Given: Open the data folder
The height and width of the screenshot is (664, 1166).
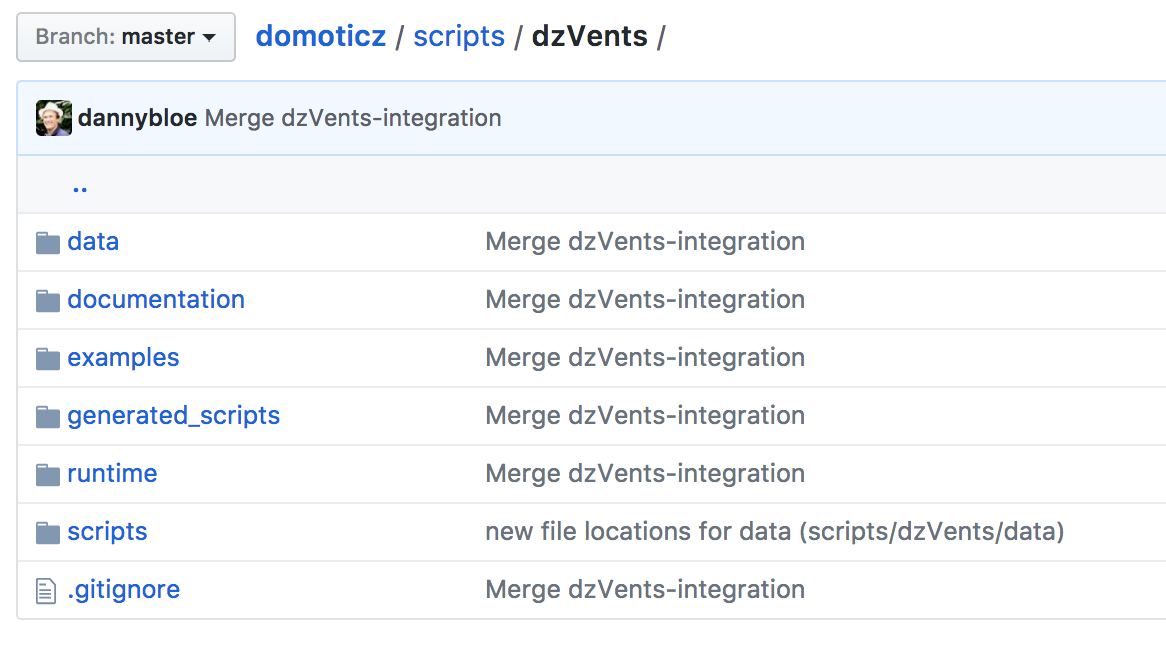Looking at the screenshot, I should [93, 242].
